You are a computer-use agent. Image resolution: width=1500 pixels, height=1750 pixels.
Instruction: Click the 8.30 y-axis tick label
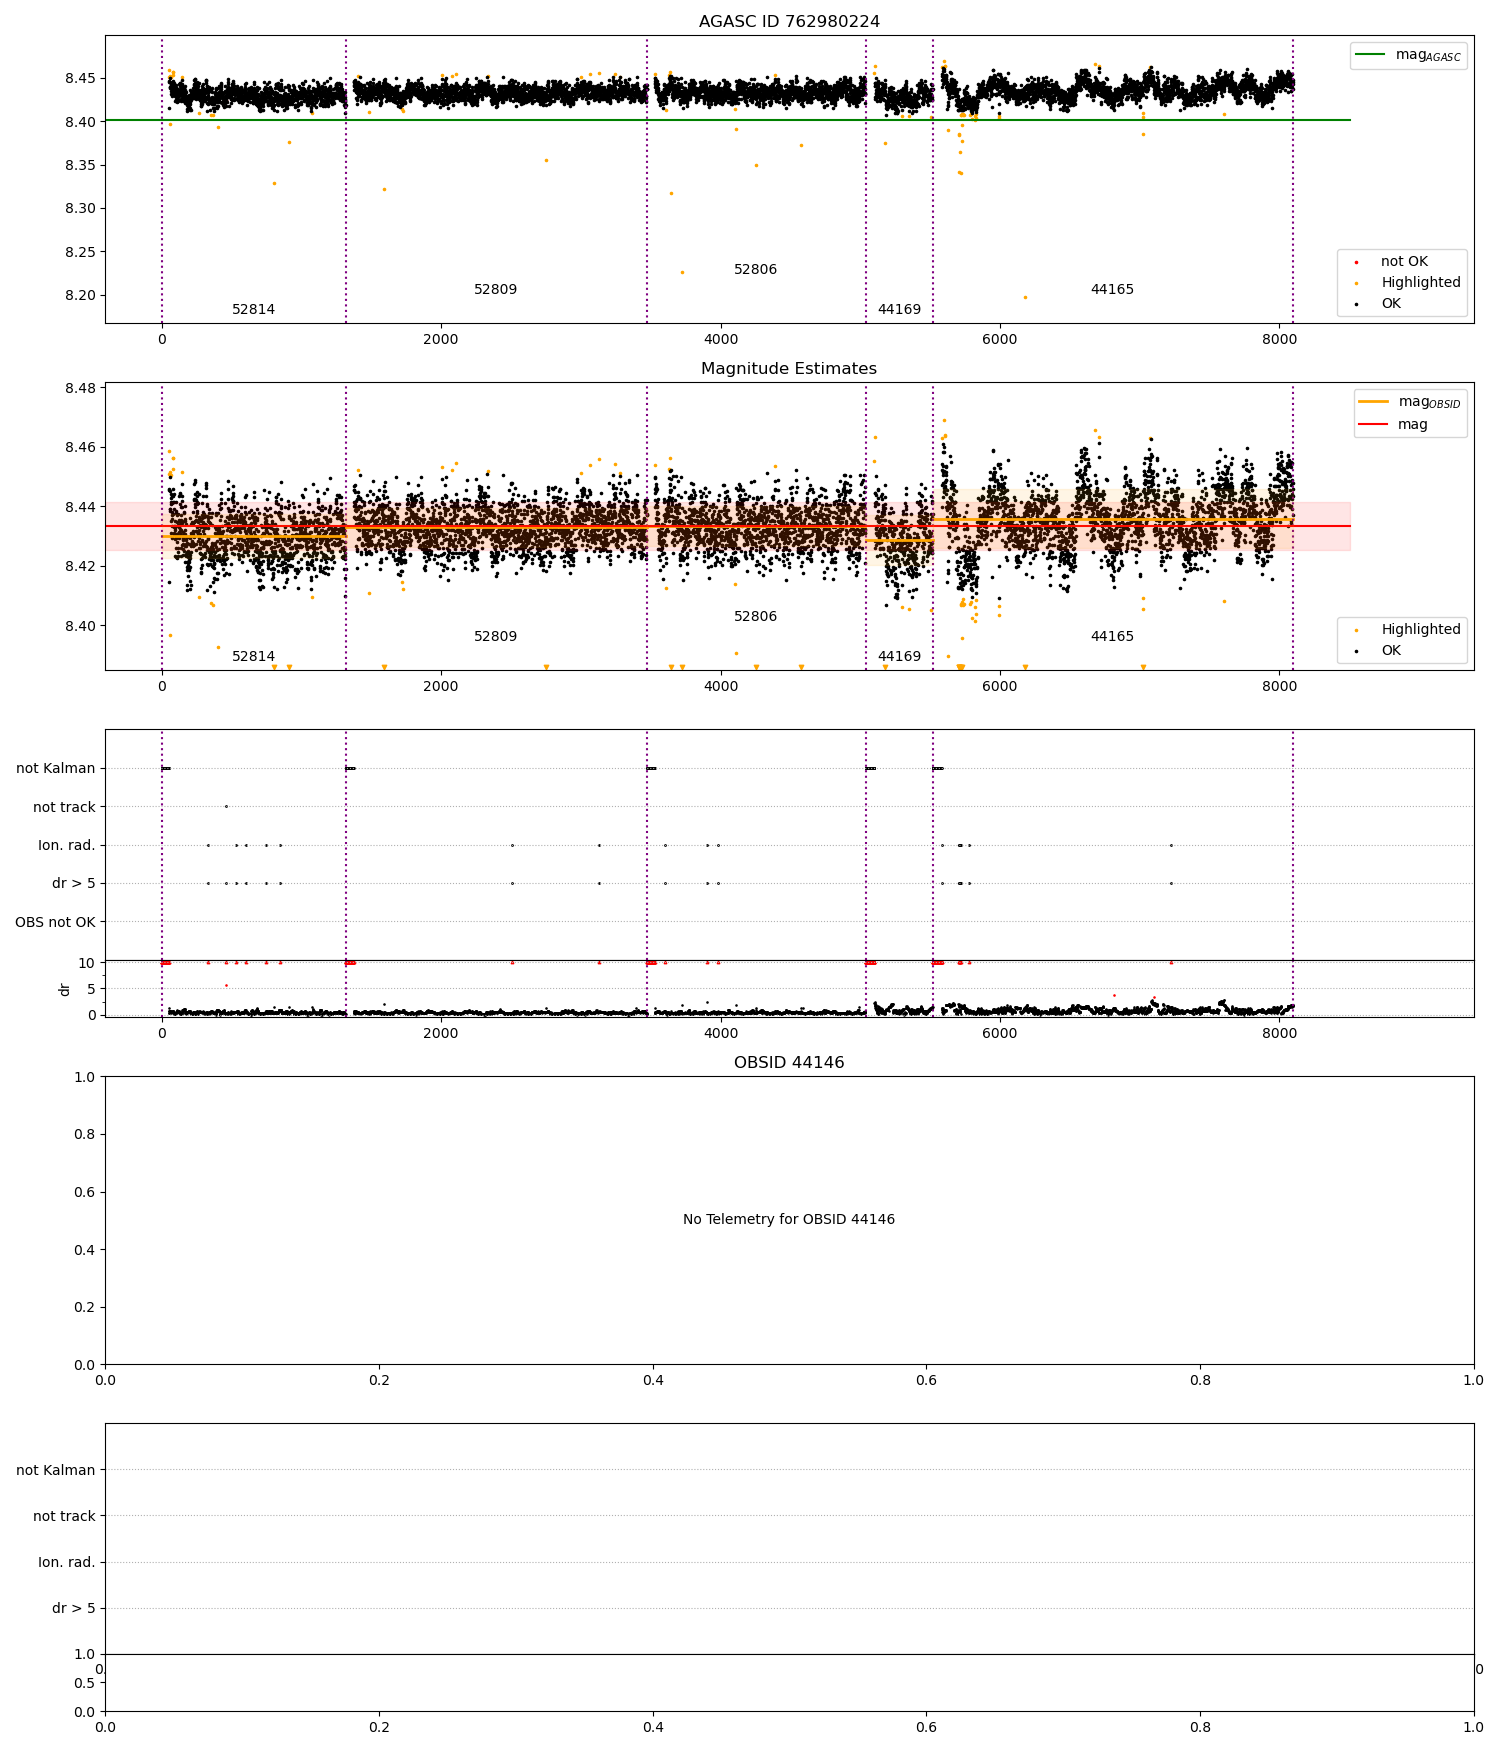(x=80, y=209)
